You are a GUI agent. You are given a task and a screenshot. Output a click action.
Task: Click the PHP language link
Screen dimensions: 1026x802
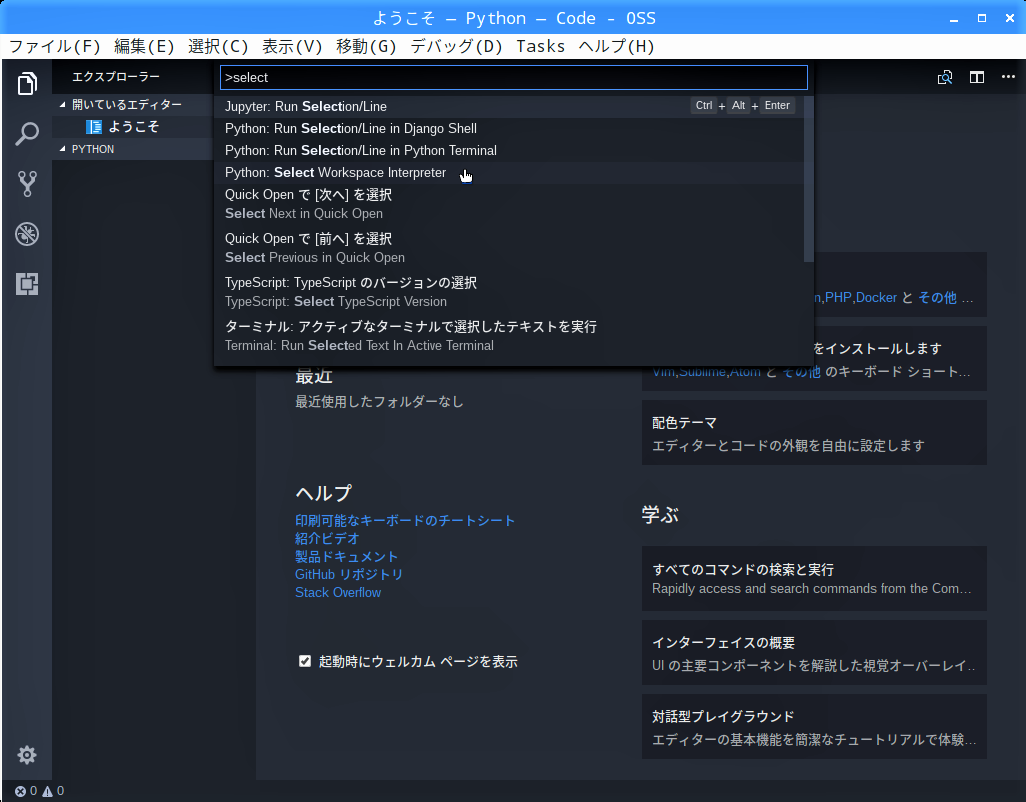tap(838, 298)
